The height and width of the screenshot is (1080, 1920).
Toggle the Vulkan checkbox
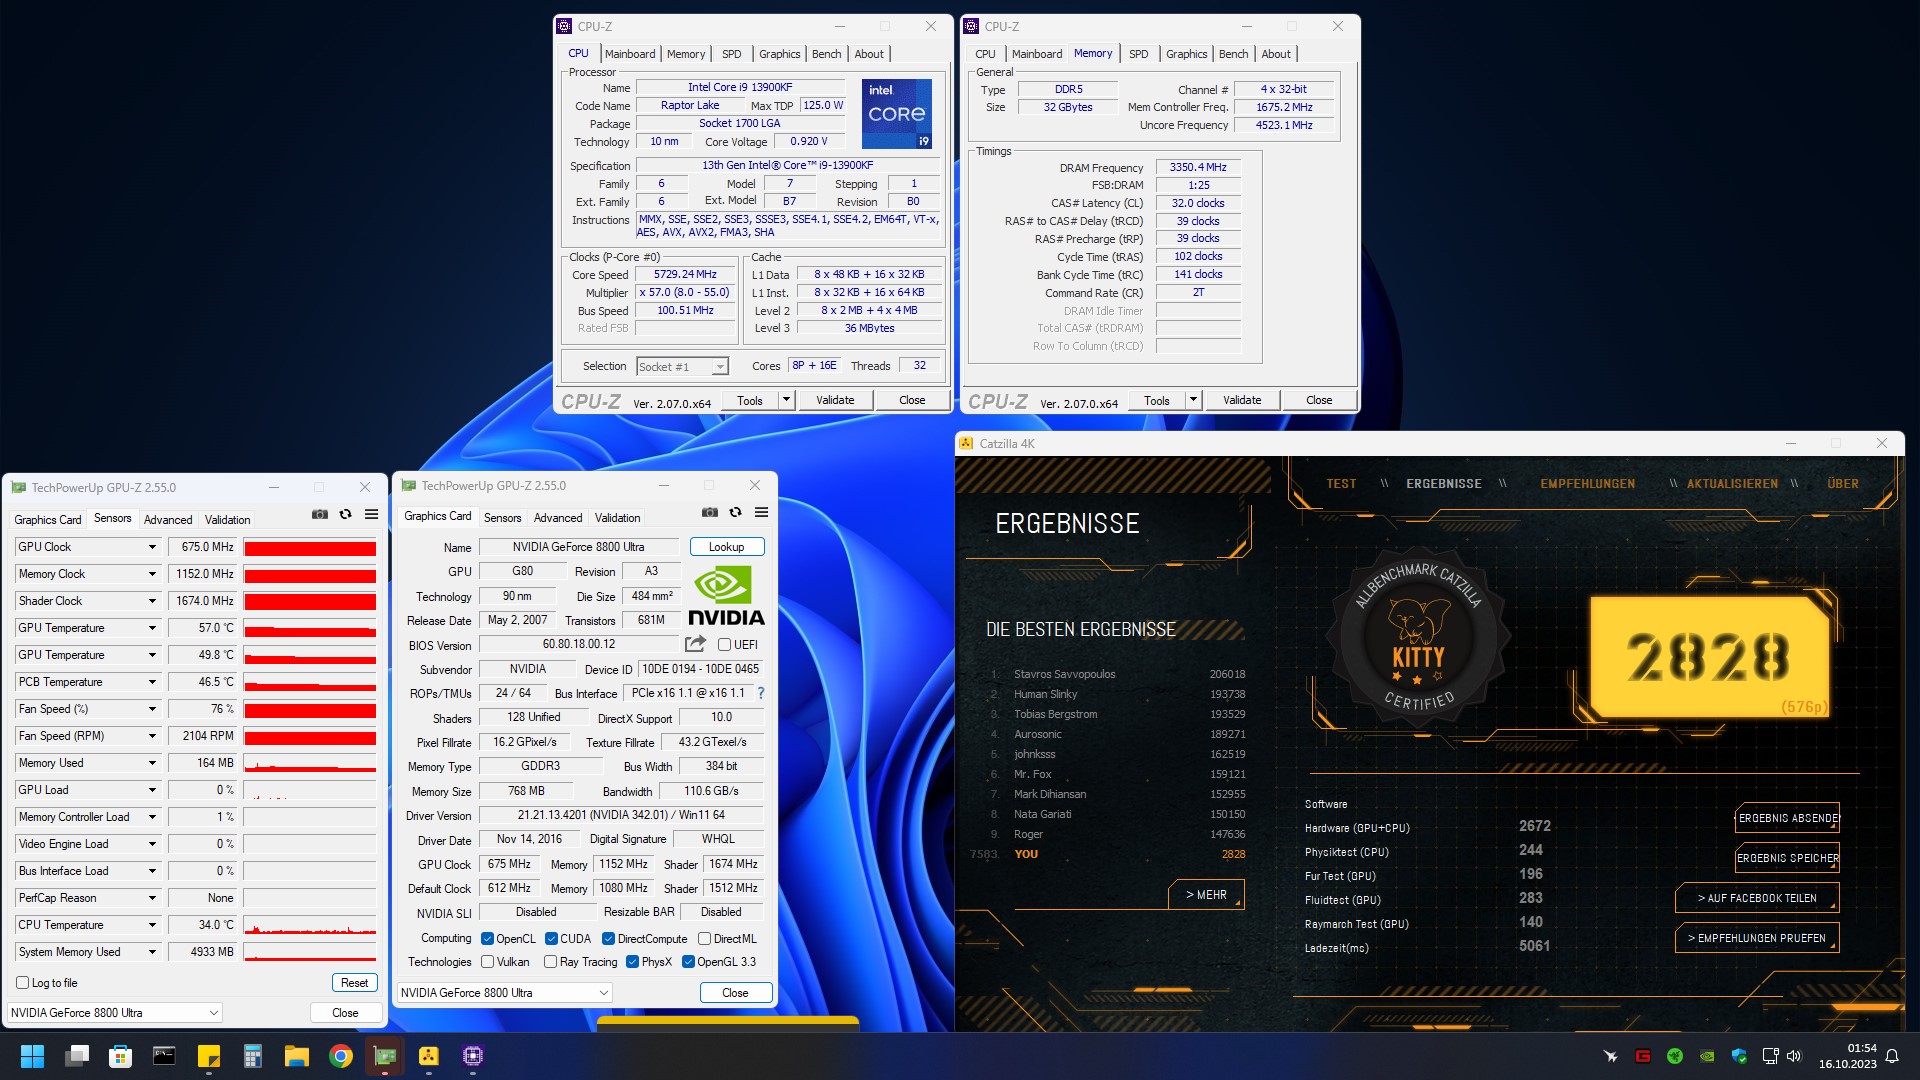click(x=488, y=962)
